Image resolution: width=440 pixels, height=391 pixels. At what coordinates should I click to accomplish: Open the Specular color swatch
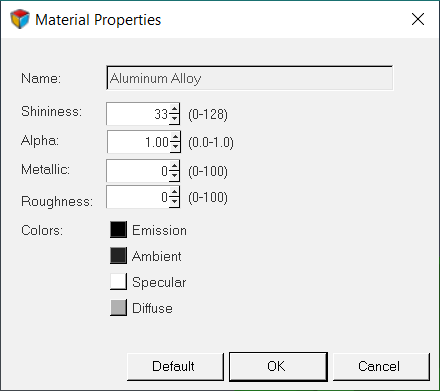118,281
